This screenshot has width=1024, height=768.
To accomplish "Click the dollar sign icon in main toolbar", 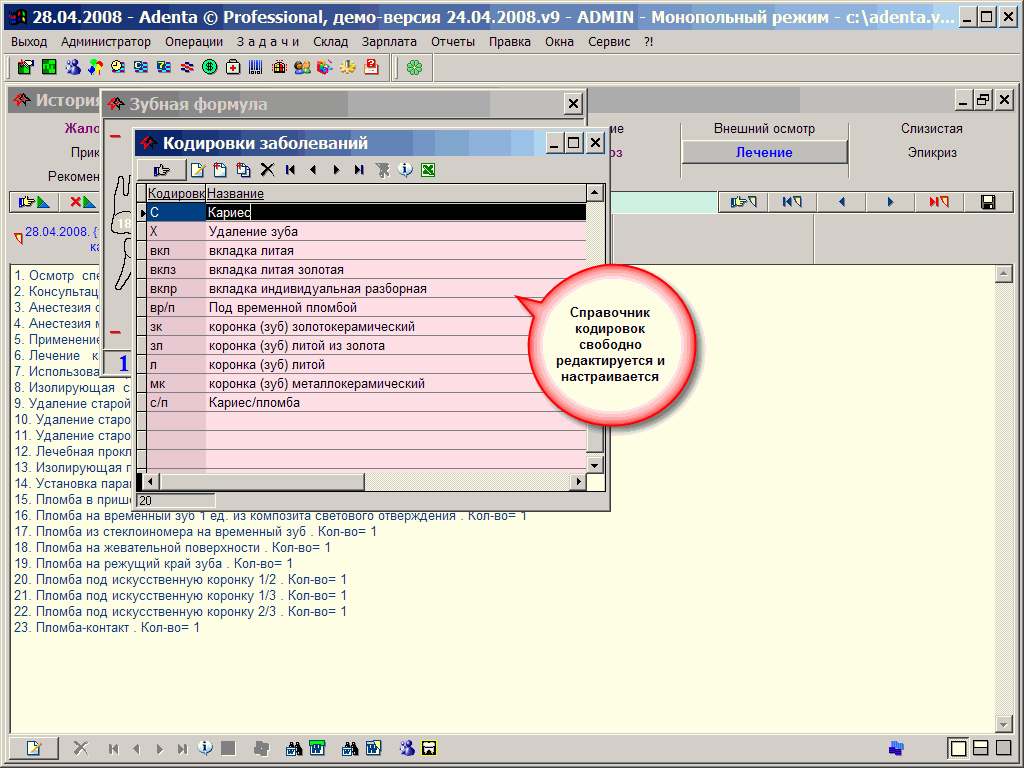I will pyautogui.click(x=210, y=67).
